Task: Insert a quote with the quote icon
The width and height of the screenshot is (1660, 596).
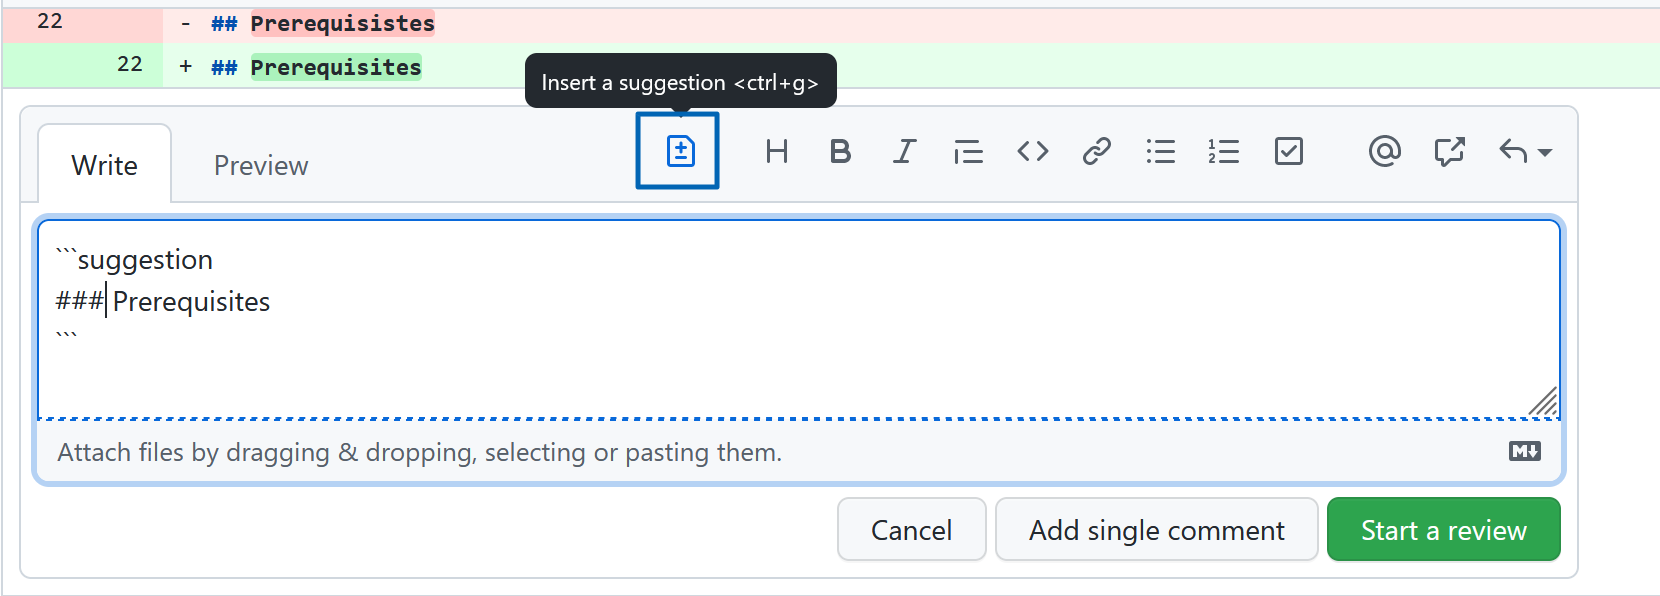Action: [x=968, y=151]
